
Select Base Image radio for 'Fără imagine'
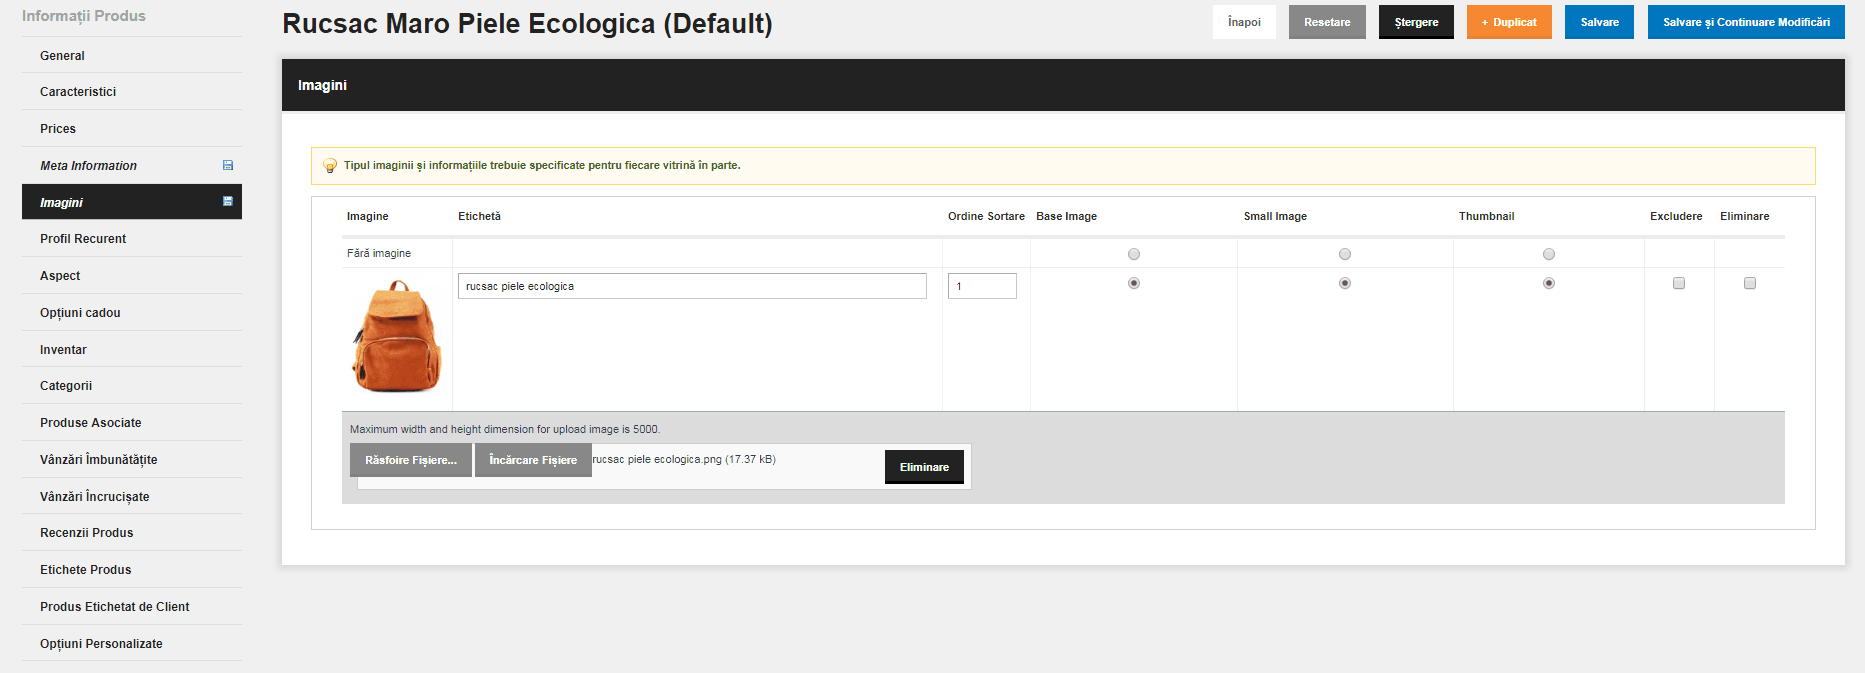coord(1134,254)
